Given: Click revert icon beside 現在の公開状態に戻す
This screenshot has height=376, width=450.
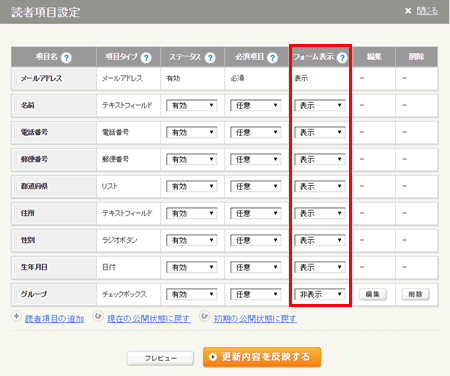Looking at the screenshot, I should [x=98, y=316].
